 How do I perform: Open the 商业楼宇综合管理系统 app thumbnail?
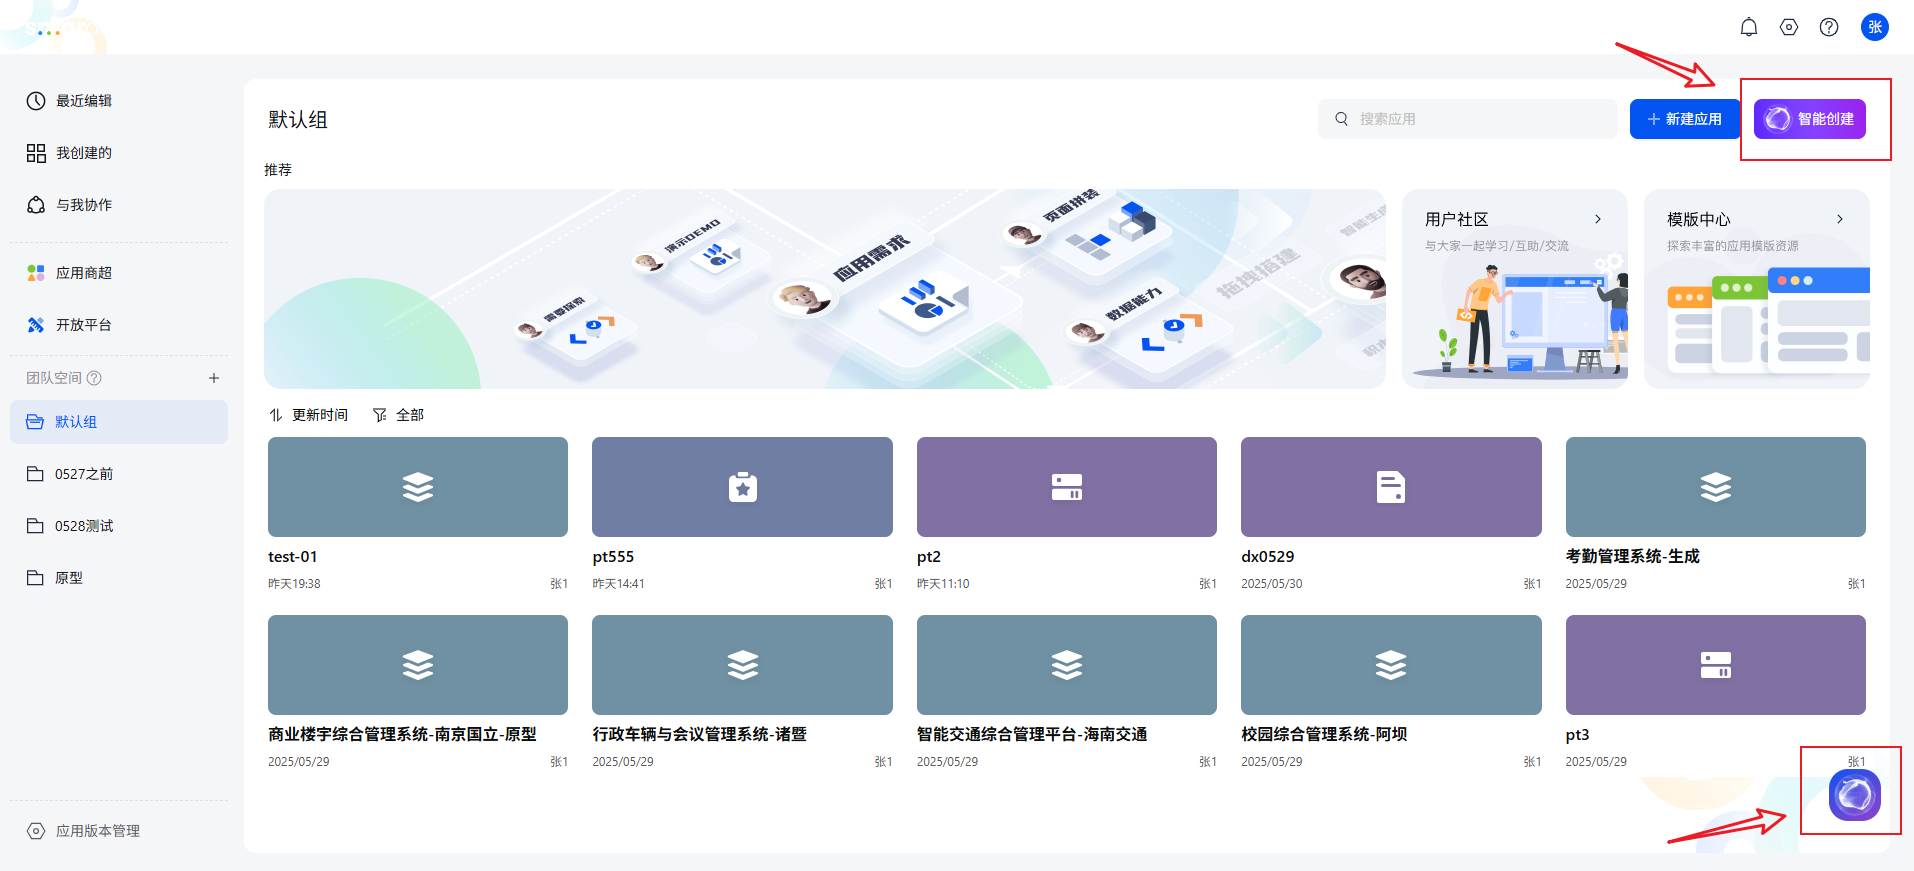point(418,665)
